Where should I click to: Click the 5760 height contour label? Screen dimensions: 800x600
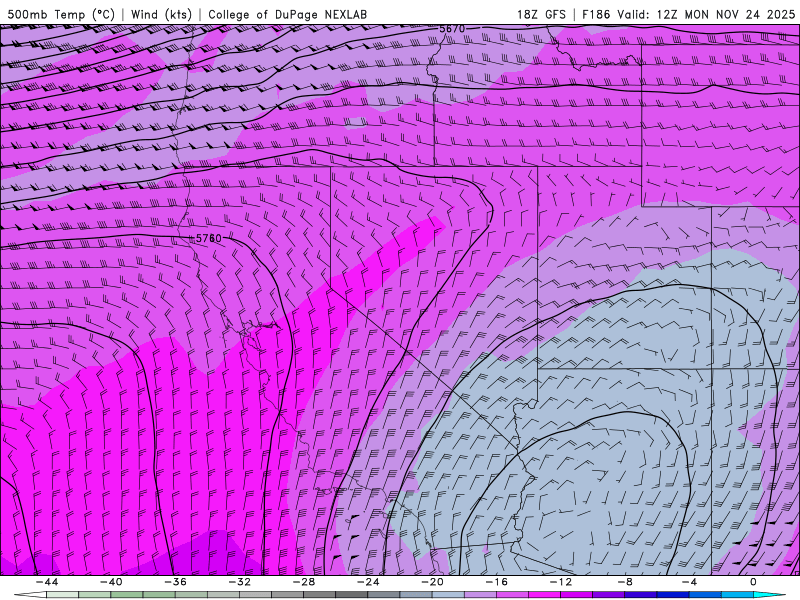coord(209,238)
